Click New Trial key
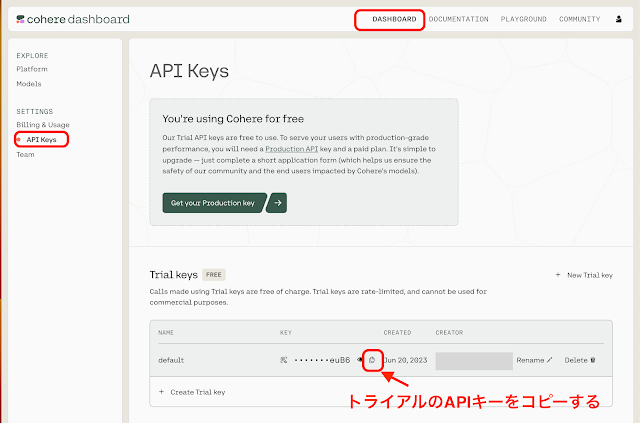The height and width of the screenshot is (423, 640). (584, 275)
